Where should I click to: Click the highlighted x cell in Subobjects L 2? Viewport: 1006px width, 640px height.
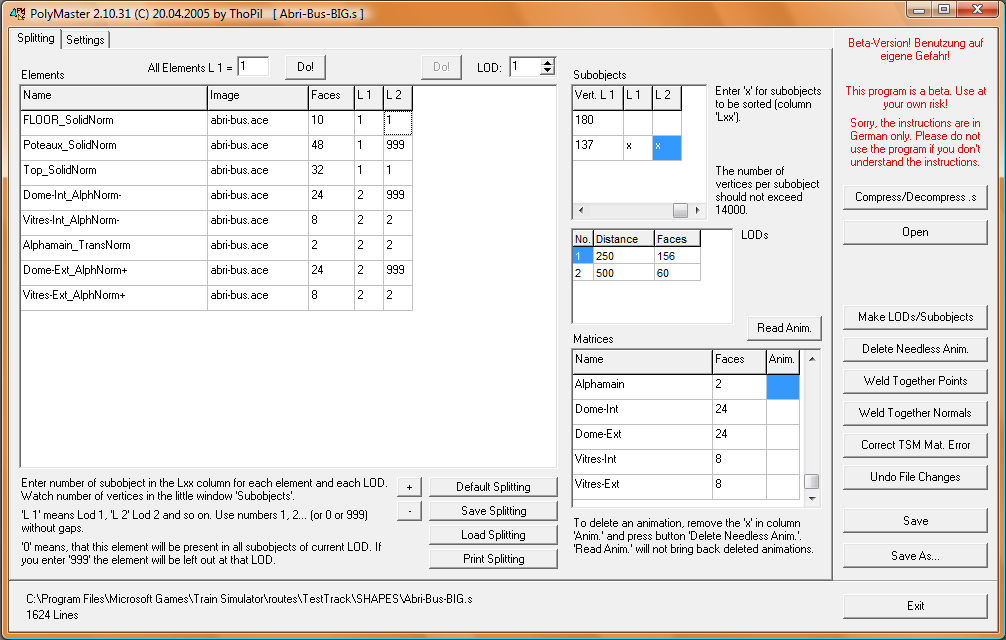tap(667, 147)
